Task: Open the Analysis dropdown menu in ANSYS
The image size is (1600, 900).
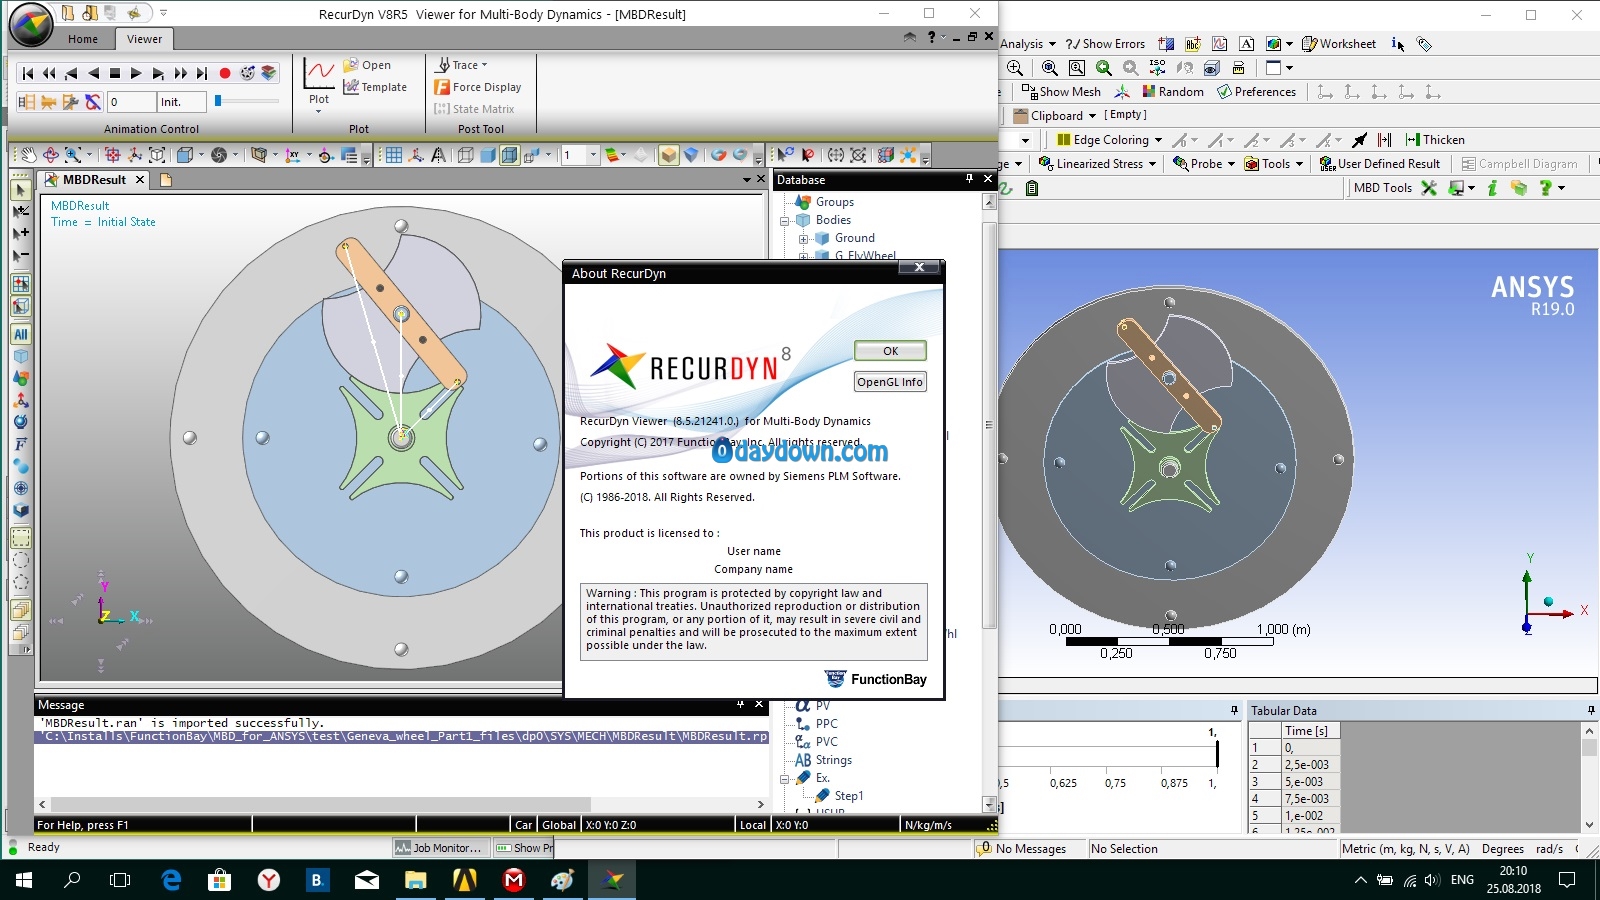Action: click(x=1028, y=44)
